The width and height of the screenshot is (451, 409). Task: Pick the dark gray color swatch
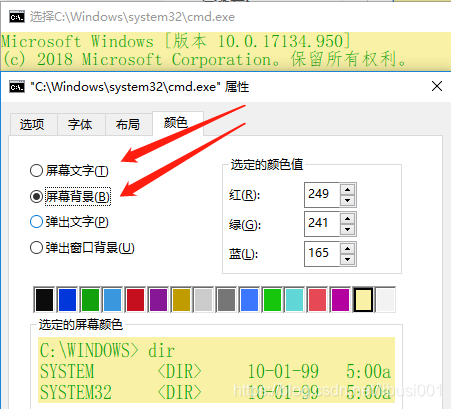point(226,300)
